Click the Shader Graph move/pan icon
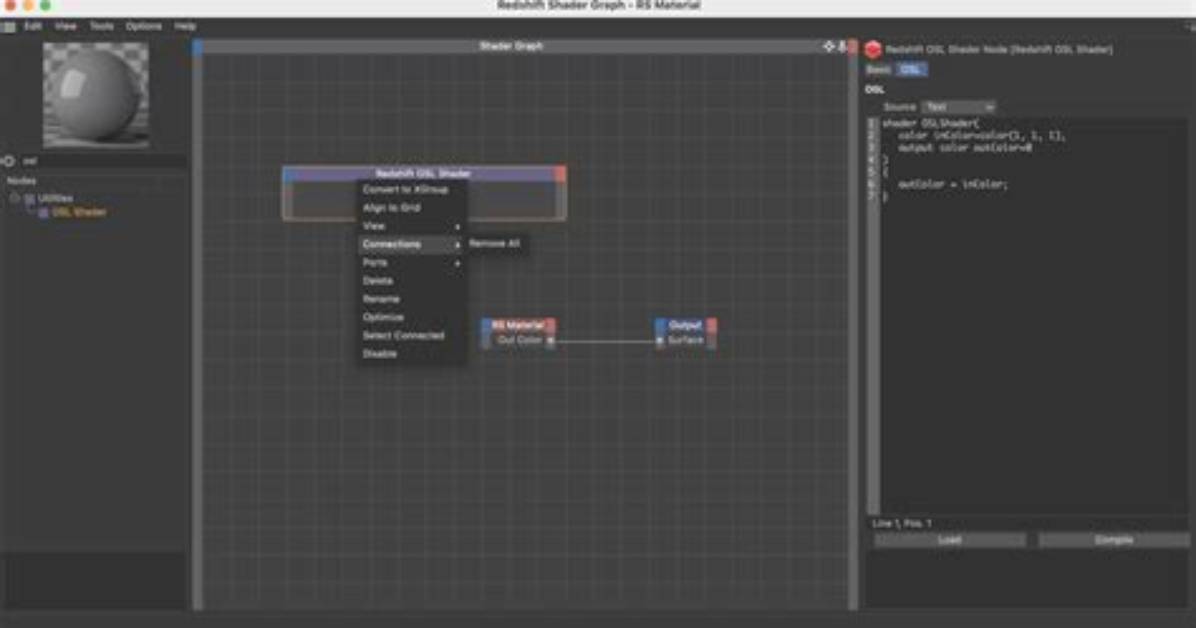 pos(829,47)
